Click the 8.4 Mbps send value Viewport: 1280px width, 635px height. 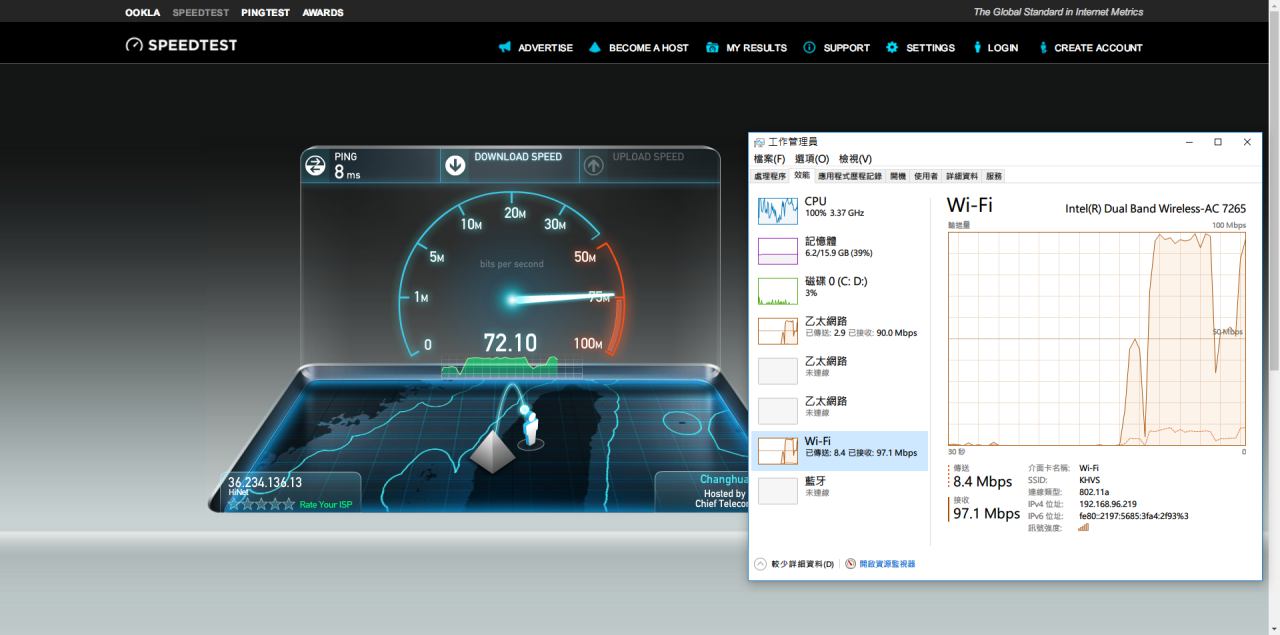(982, 482)
